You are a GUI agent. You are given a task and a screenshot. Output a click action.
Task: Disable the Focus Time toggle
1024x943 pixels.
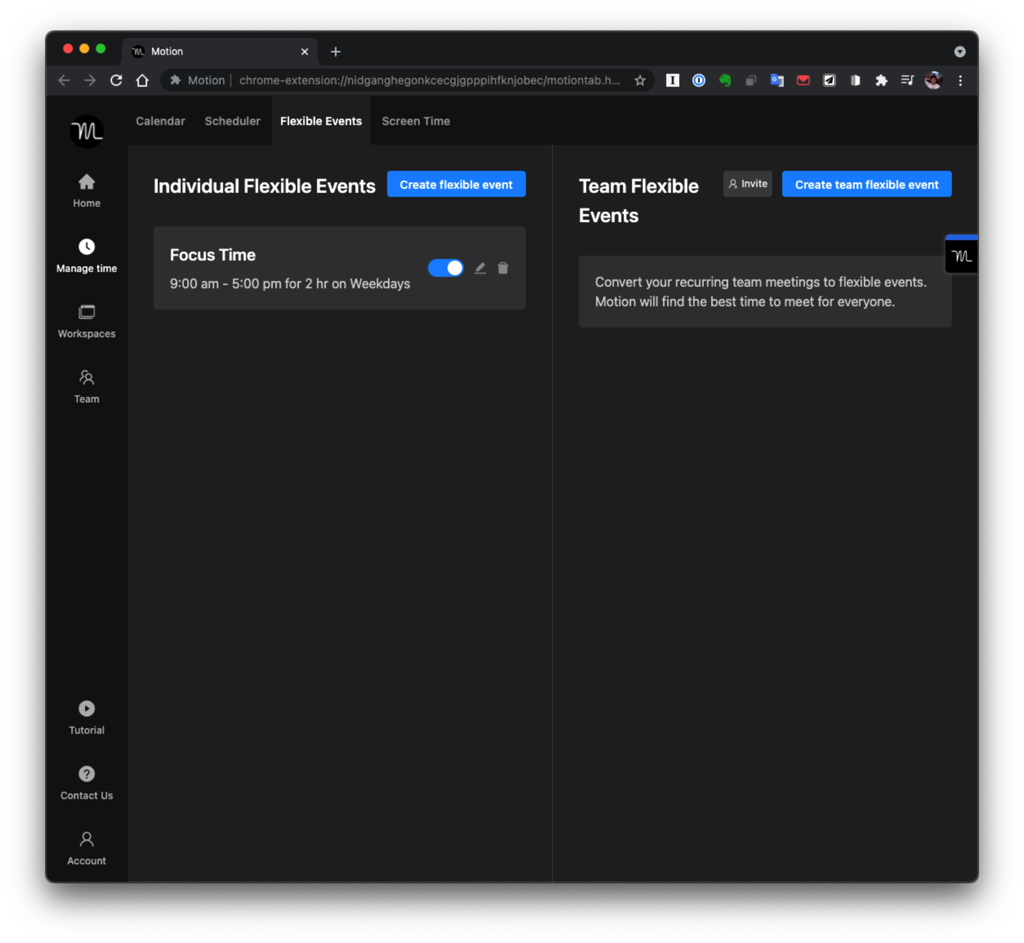(445, 268)
